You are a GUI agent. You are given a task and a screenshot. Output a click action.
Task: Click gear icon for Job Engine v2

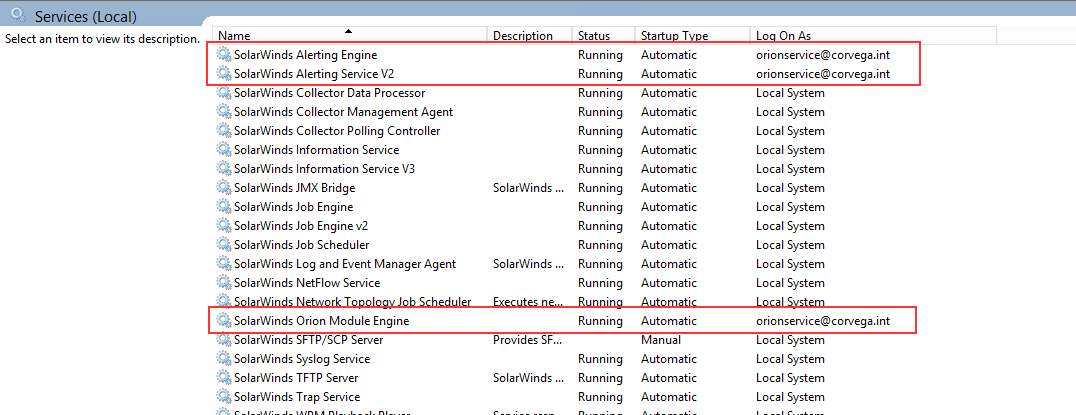tap(224, 226)
